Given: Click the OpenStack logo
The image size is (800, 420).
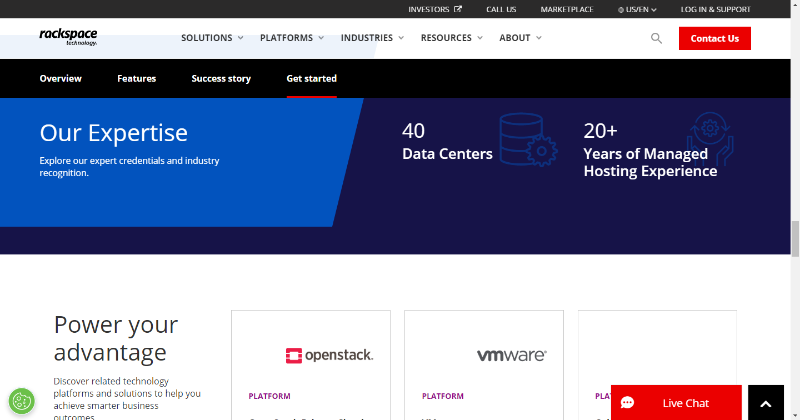Looking at the screenshot, I should 329,355.
